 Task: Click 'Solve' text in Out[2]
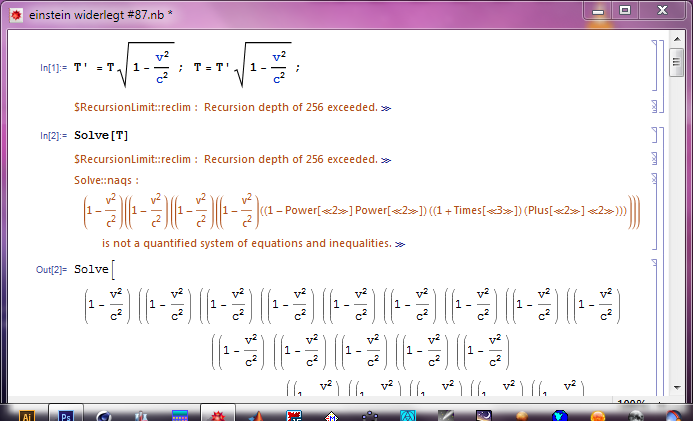[x=91, y=269]
